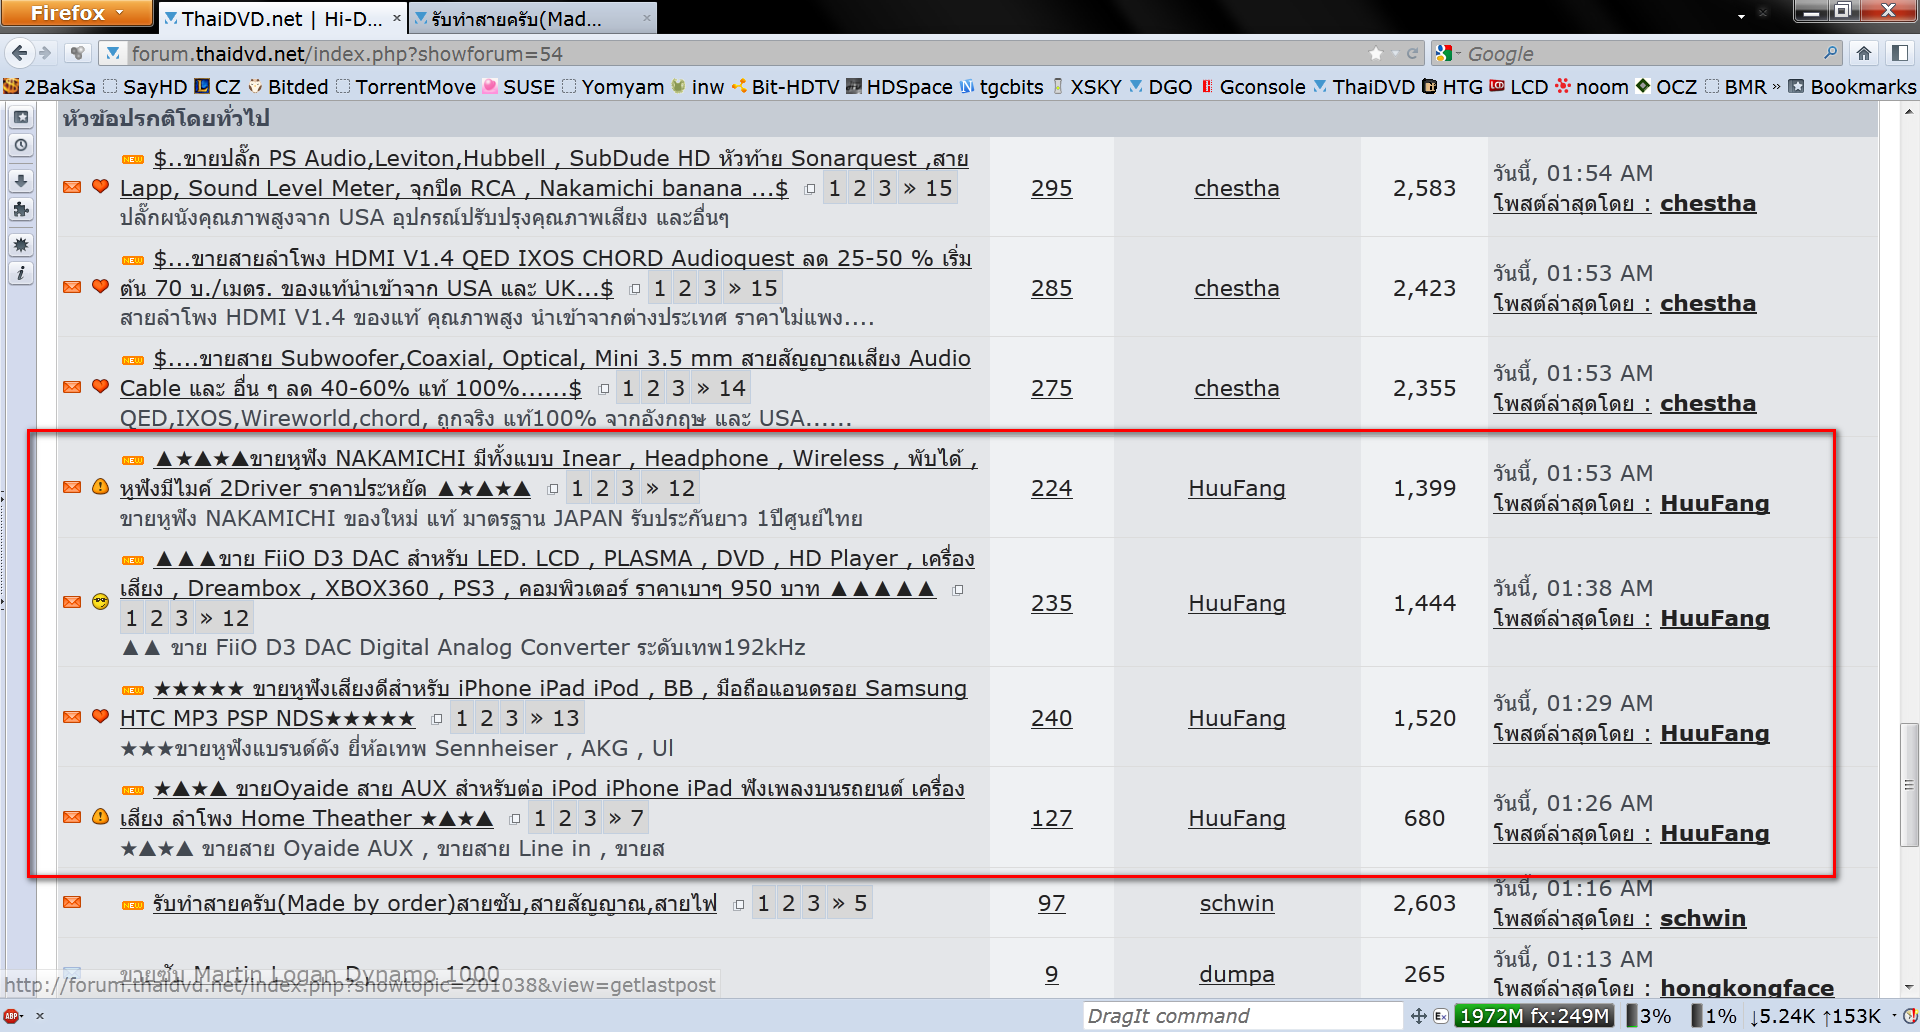The height and width of the screenshot is (1032, 1920).
Task: Click the heart icon on the iPhone iPad iPod row
Action: point(100,716)
